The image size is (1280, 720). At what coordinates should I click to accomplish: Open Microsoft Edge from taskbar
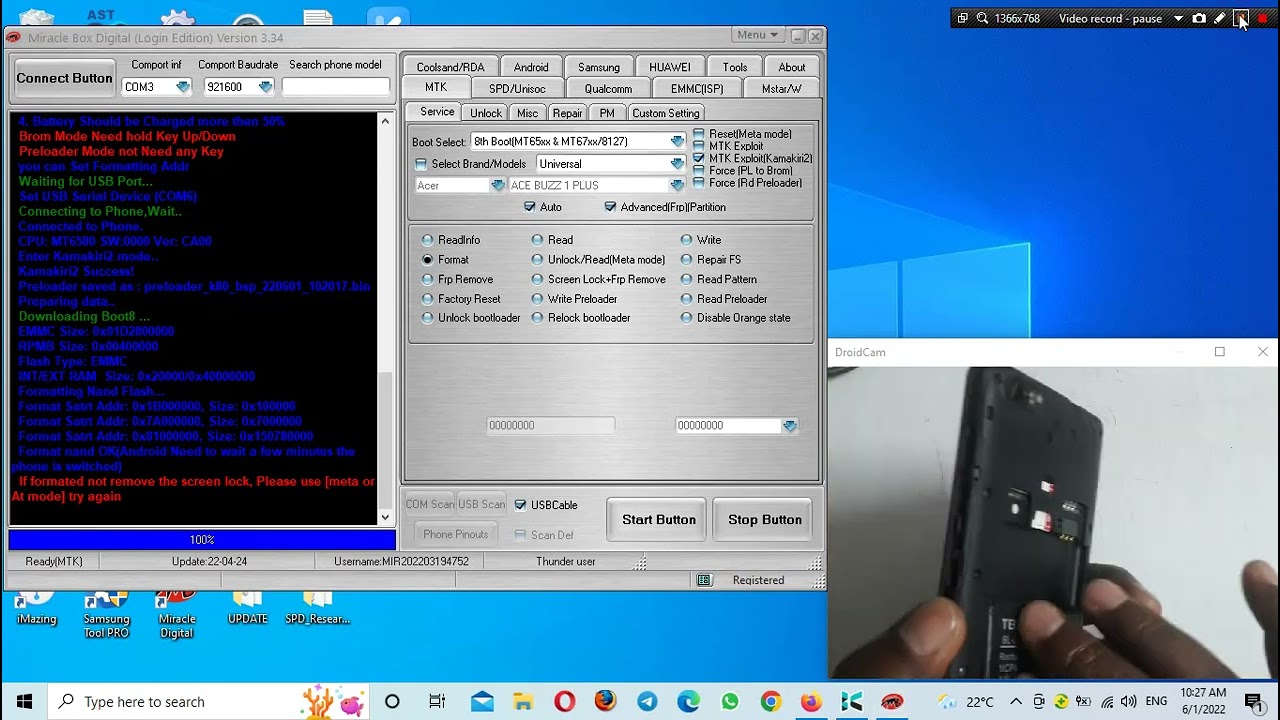coord(688,701)
